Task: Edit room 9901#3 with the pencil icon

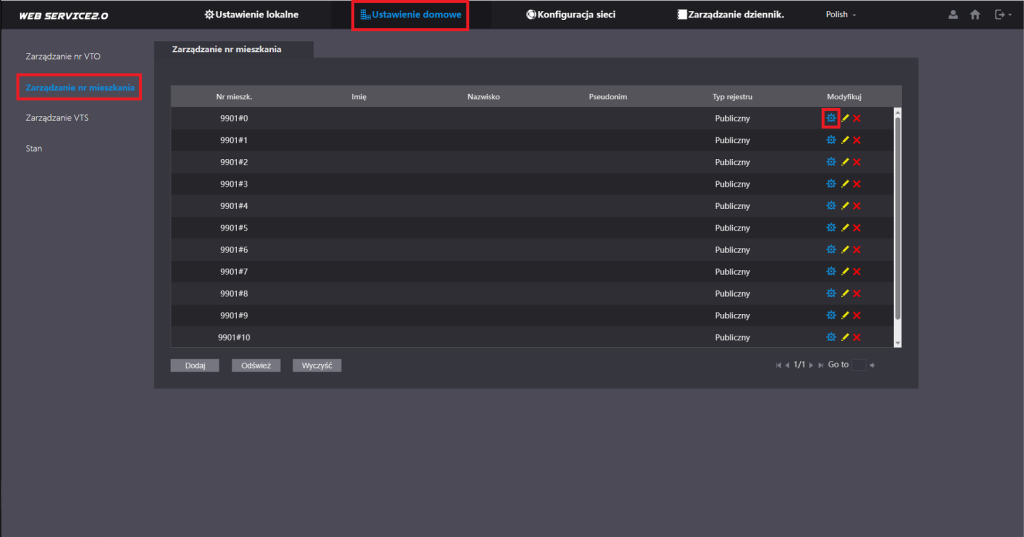Action: pyautogui.click(x=844, y=184)
